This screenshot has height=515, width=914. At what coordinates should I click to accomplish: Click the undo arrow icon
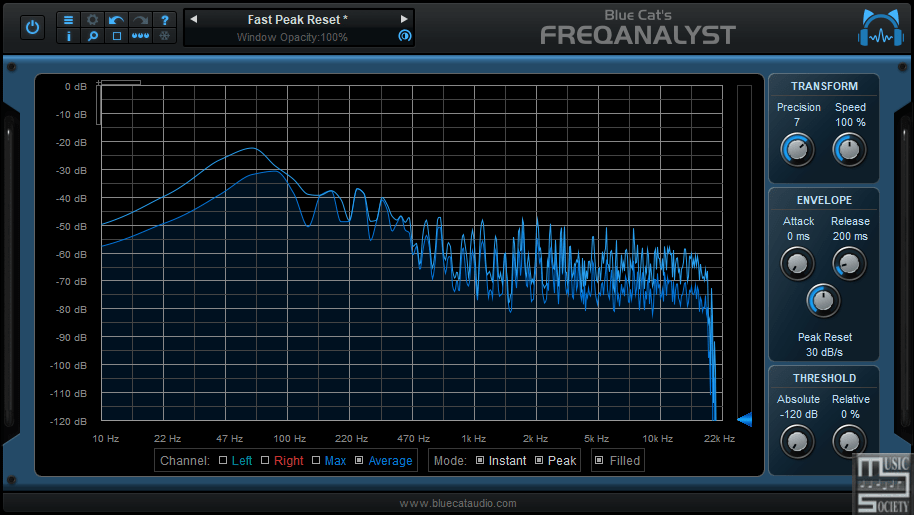point(116,20)
